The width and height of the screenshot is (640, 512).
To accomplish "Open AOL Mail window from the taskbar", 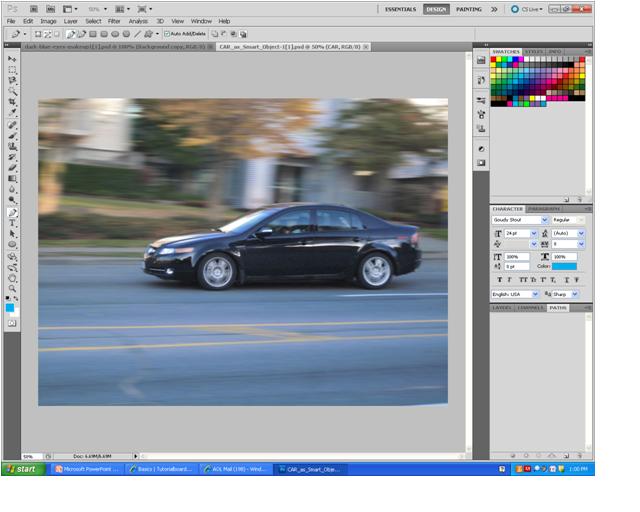I will (x=236, y=470).
